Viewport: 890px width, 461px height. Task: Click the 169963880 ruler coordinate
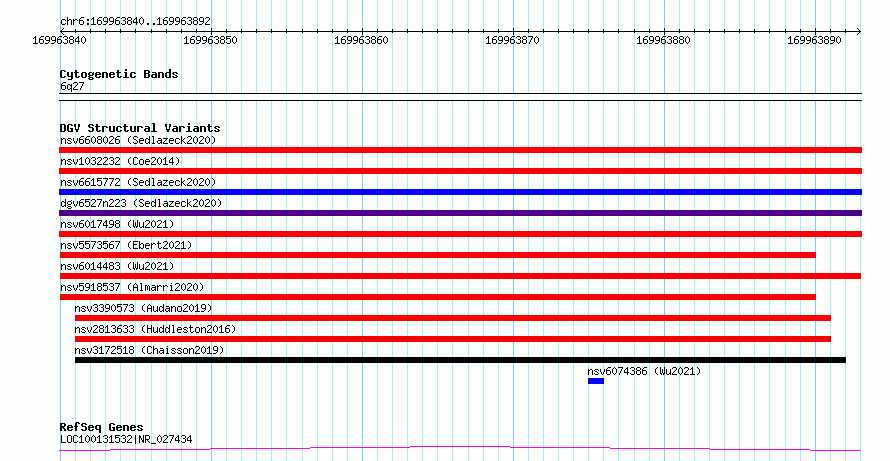[x=663, y=40]
